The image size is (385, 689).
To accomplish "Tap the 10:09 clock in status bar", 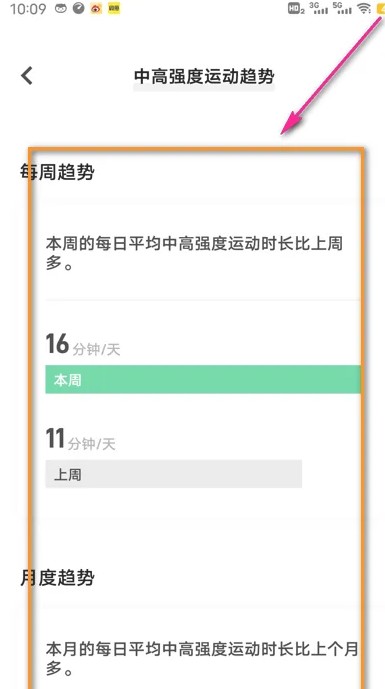I will [28, 9].
